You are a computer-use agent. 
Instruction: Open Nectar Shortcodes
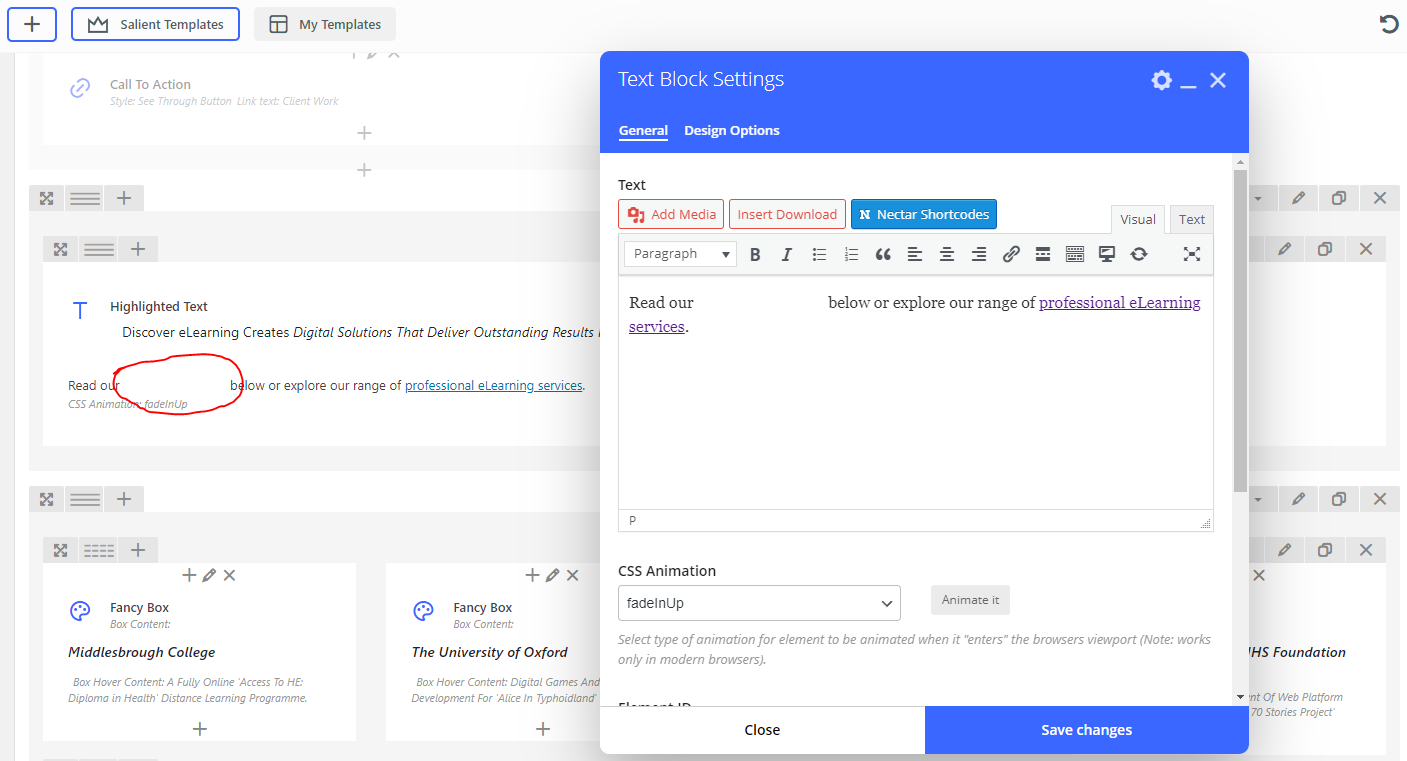pyautogui.click(x=923, y=214)
